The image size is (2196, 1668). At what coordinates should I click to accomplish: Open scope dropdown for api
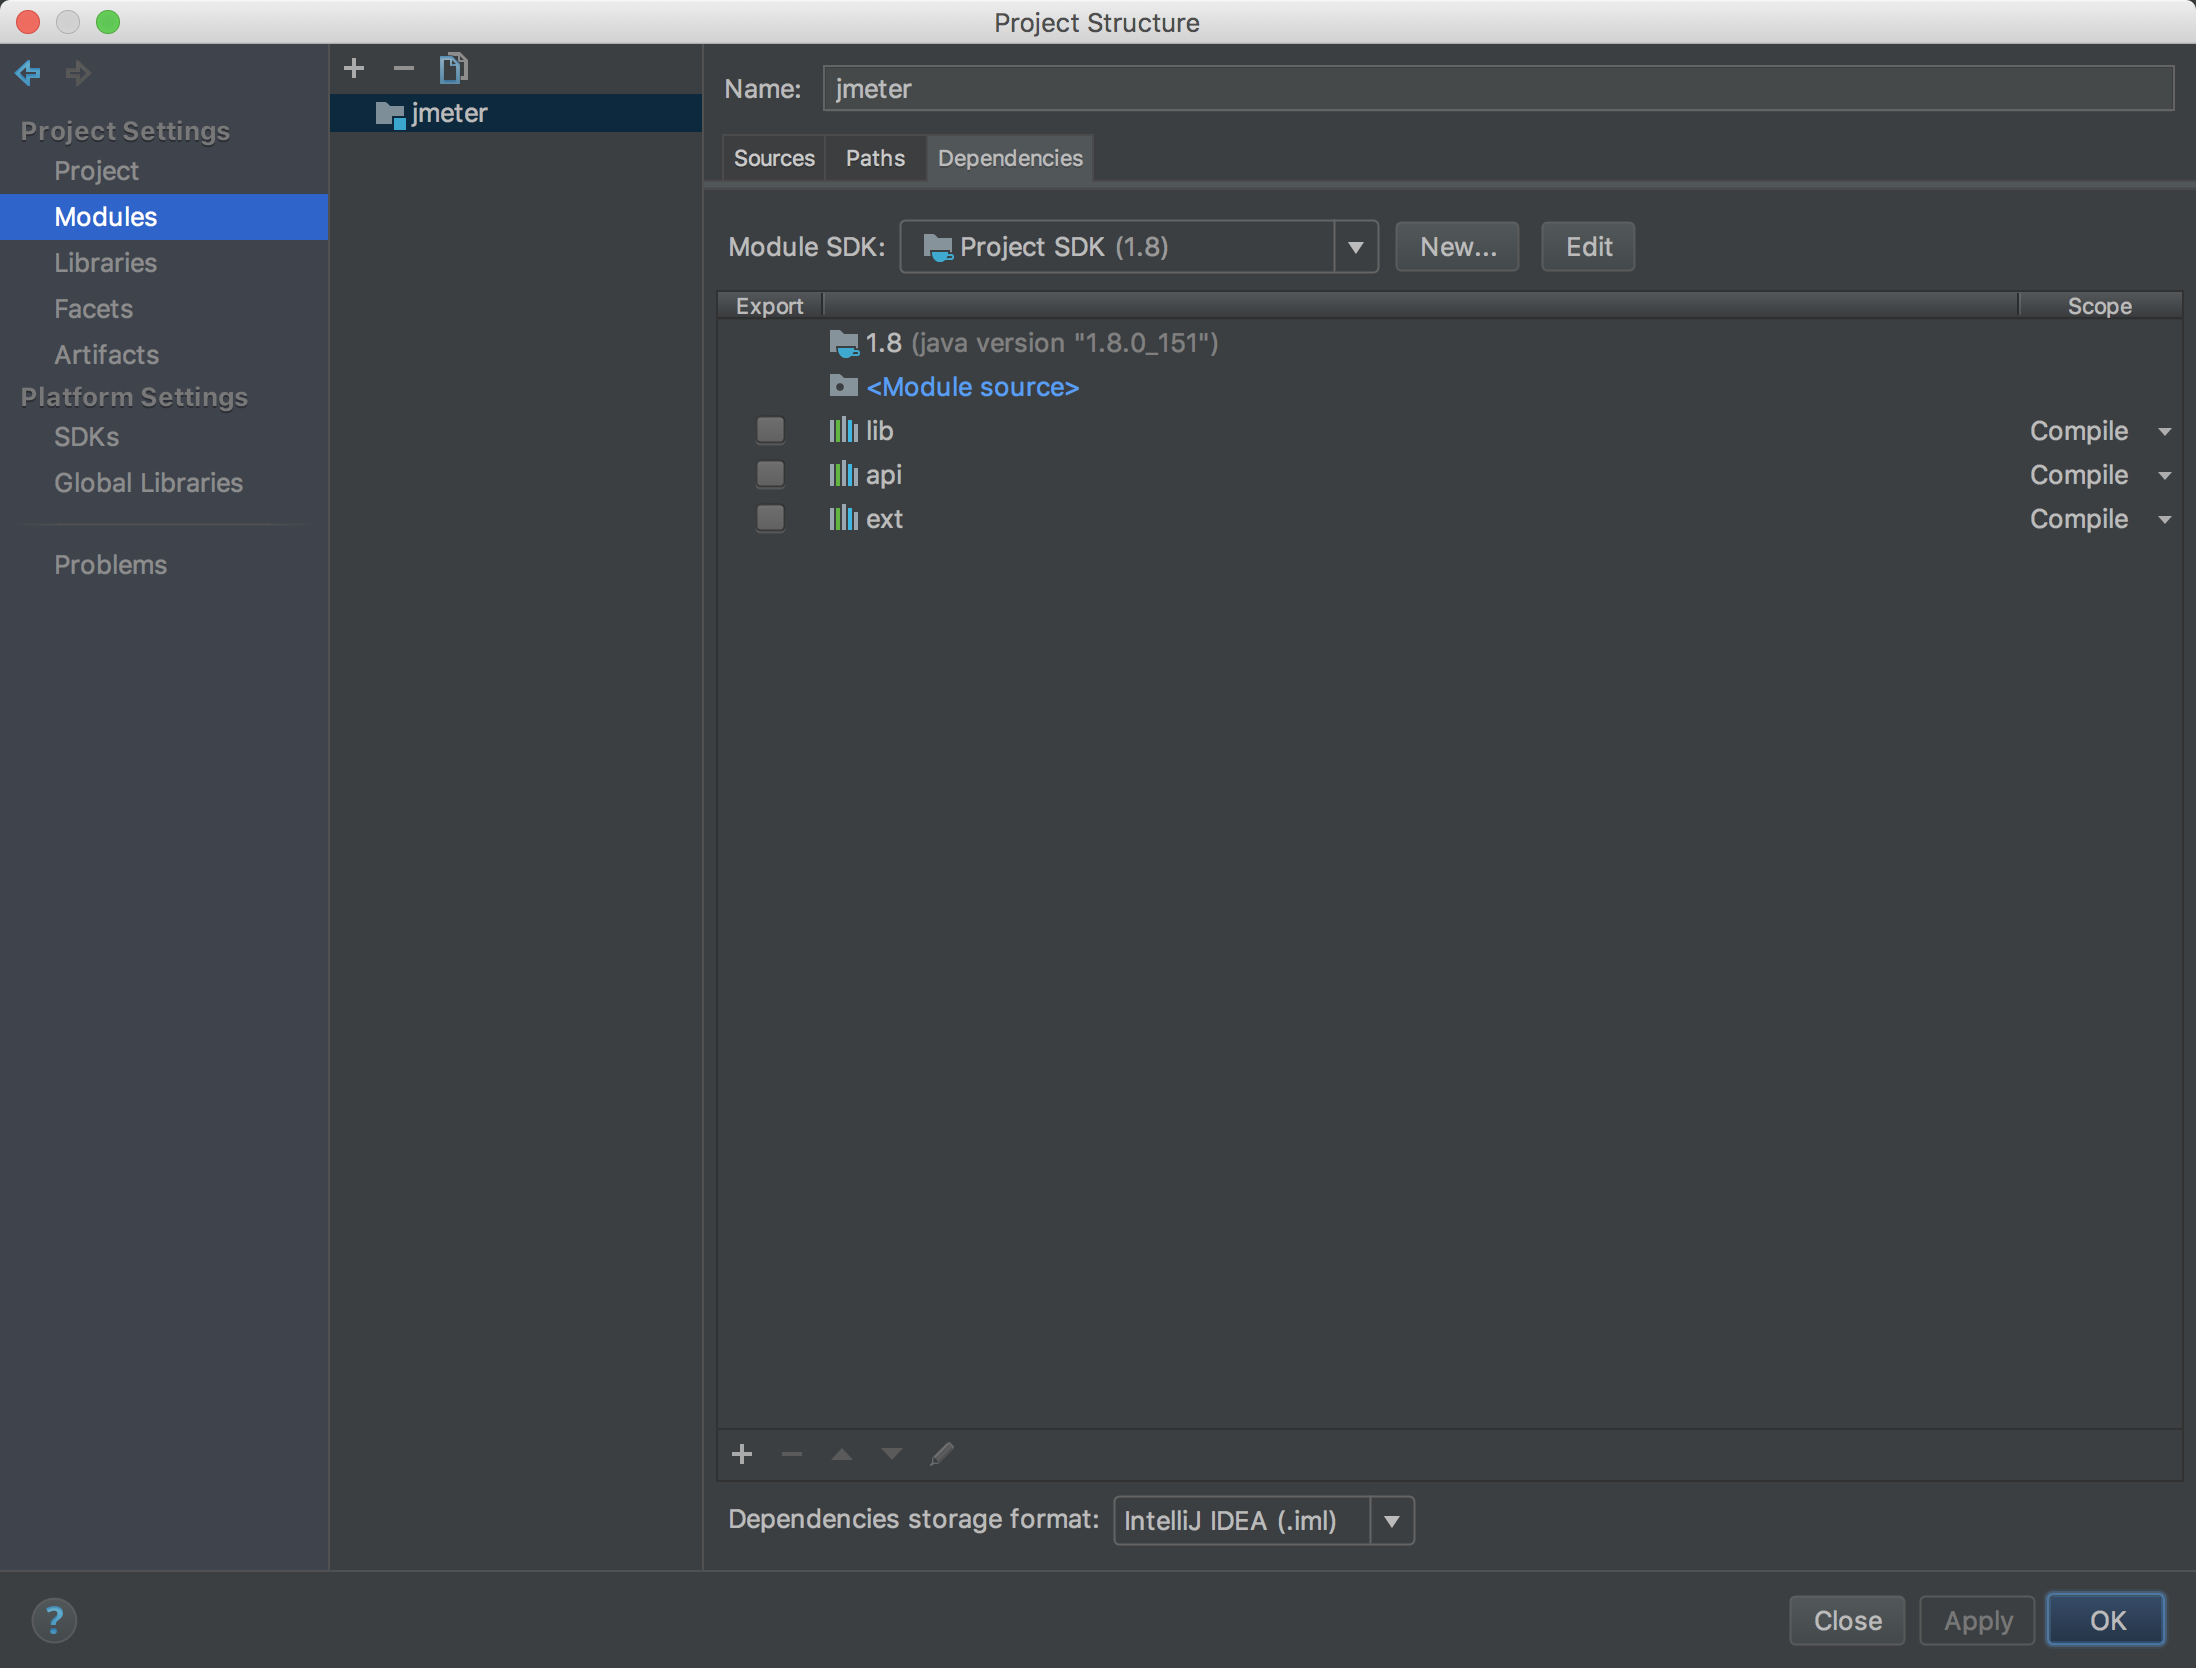(x=2165, y=476)
